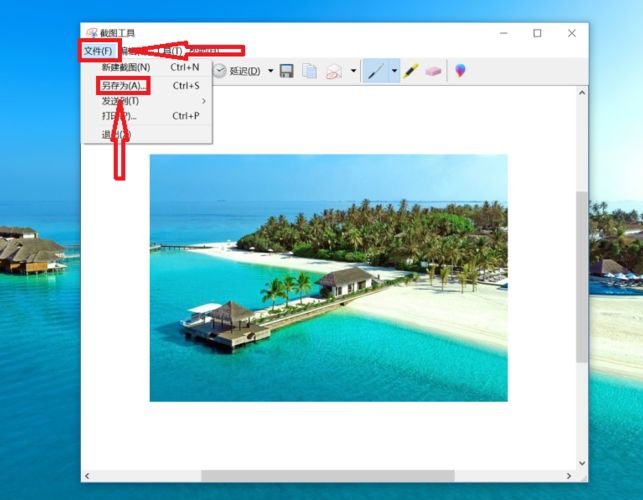Open the 延迟 delay dropdown arrow
643x500 pixels.
tap(270, 71)
